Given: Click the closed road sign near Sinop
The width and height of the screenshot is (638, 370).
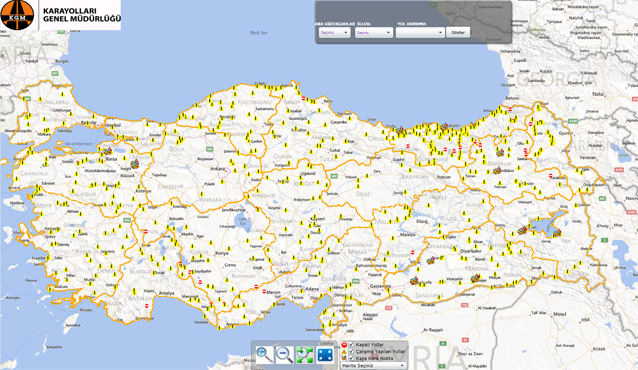Looking at the screenshot, I should tap(304, 99).
